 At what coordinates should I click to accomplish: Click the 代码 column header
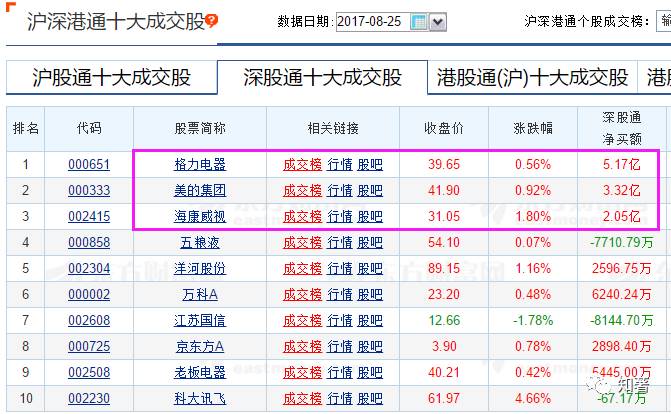(89, 128)
